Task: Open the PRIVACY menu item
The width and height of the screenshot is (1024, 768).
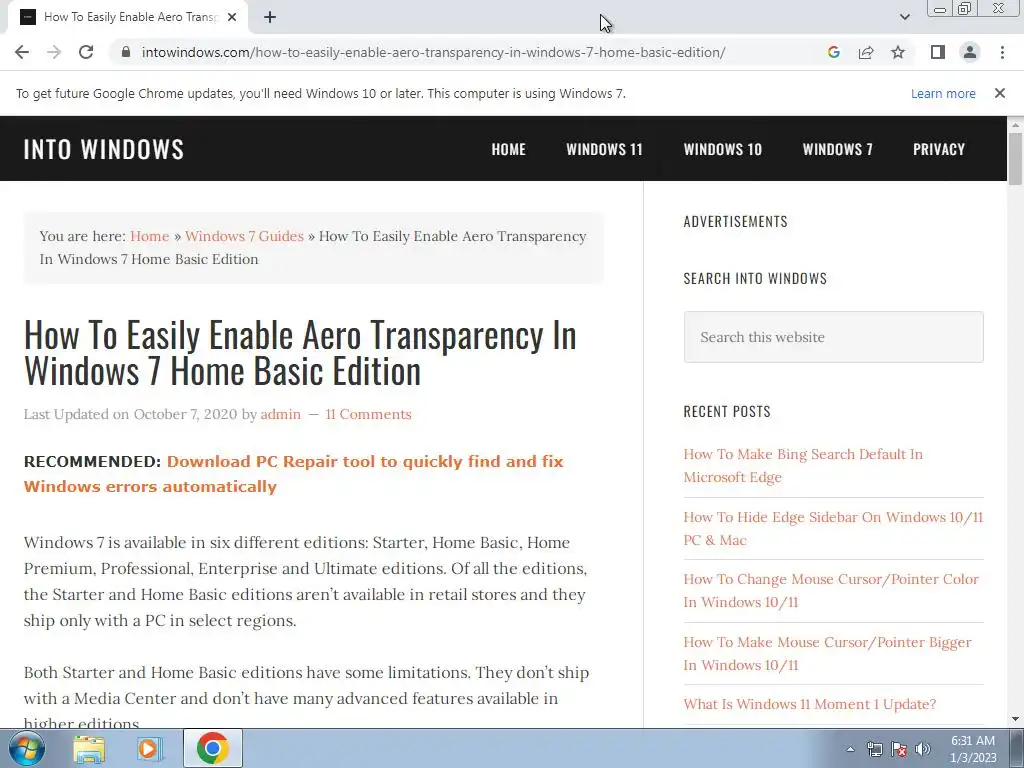Action: [x=939, y=149]
